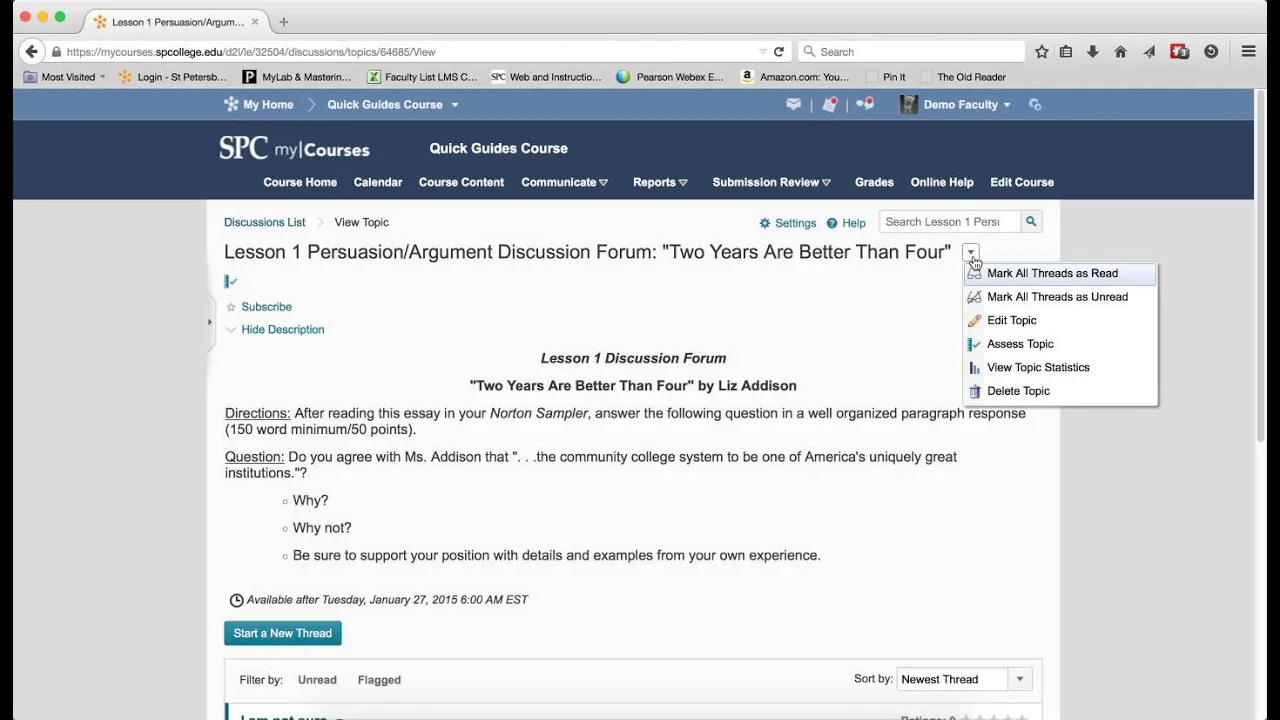Choose View Topic Statistics
Image resolution: width=1280 pixels, height=720 pixels.
[x=1060, y=368]
